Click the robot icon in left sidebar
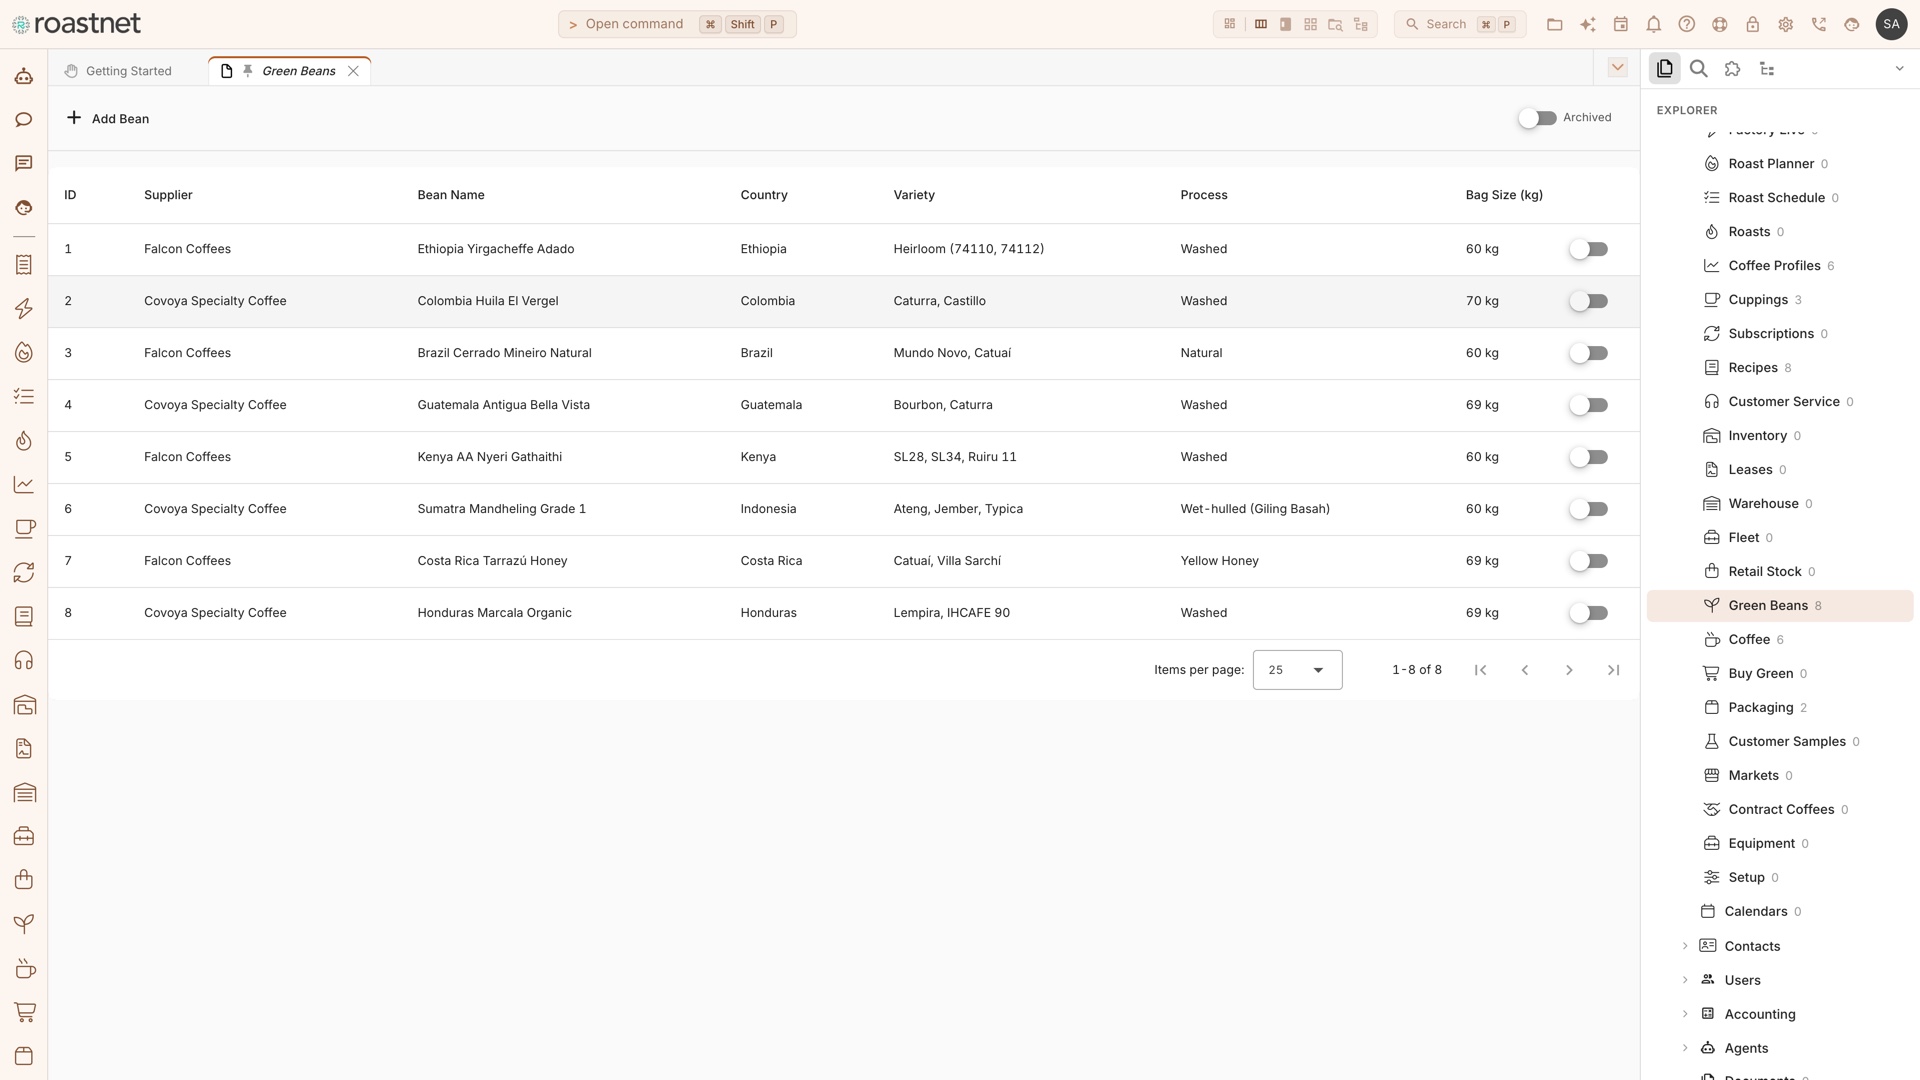Screen dimensions: 1920x1080 [x=24, y=76]
